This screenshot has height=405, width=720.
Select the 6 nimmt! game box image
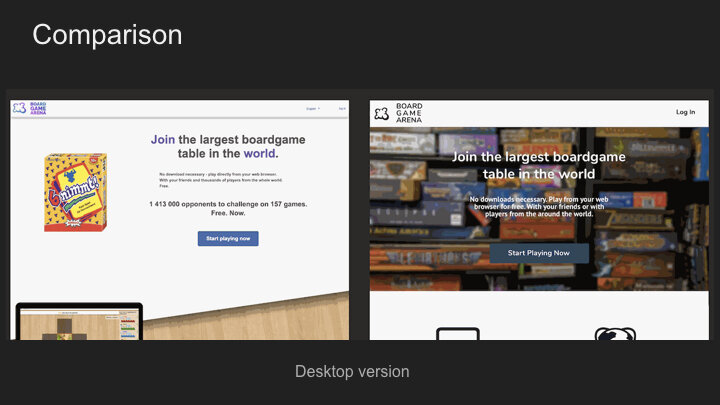click(x=75, y=192)
